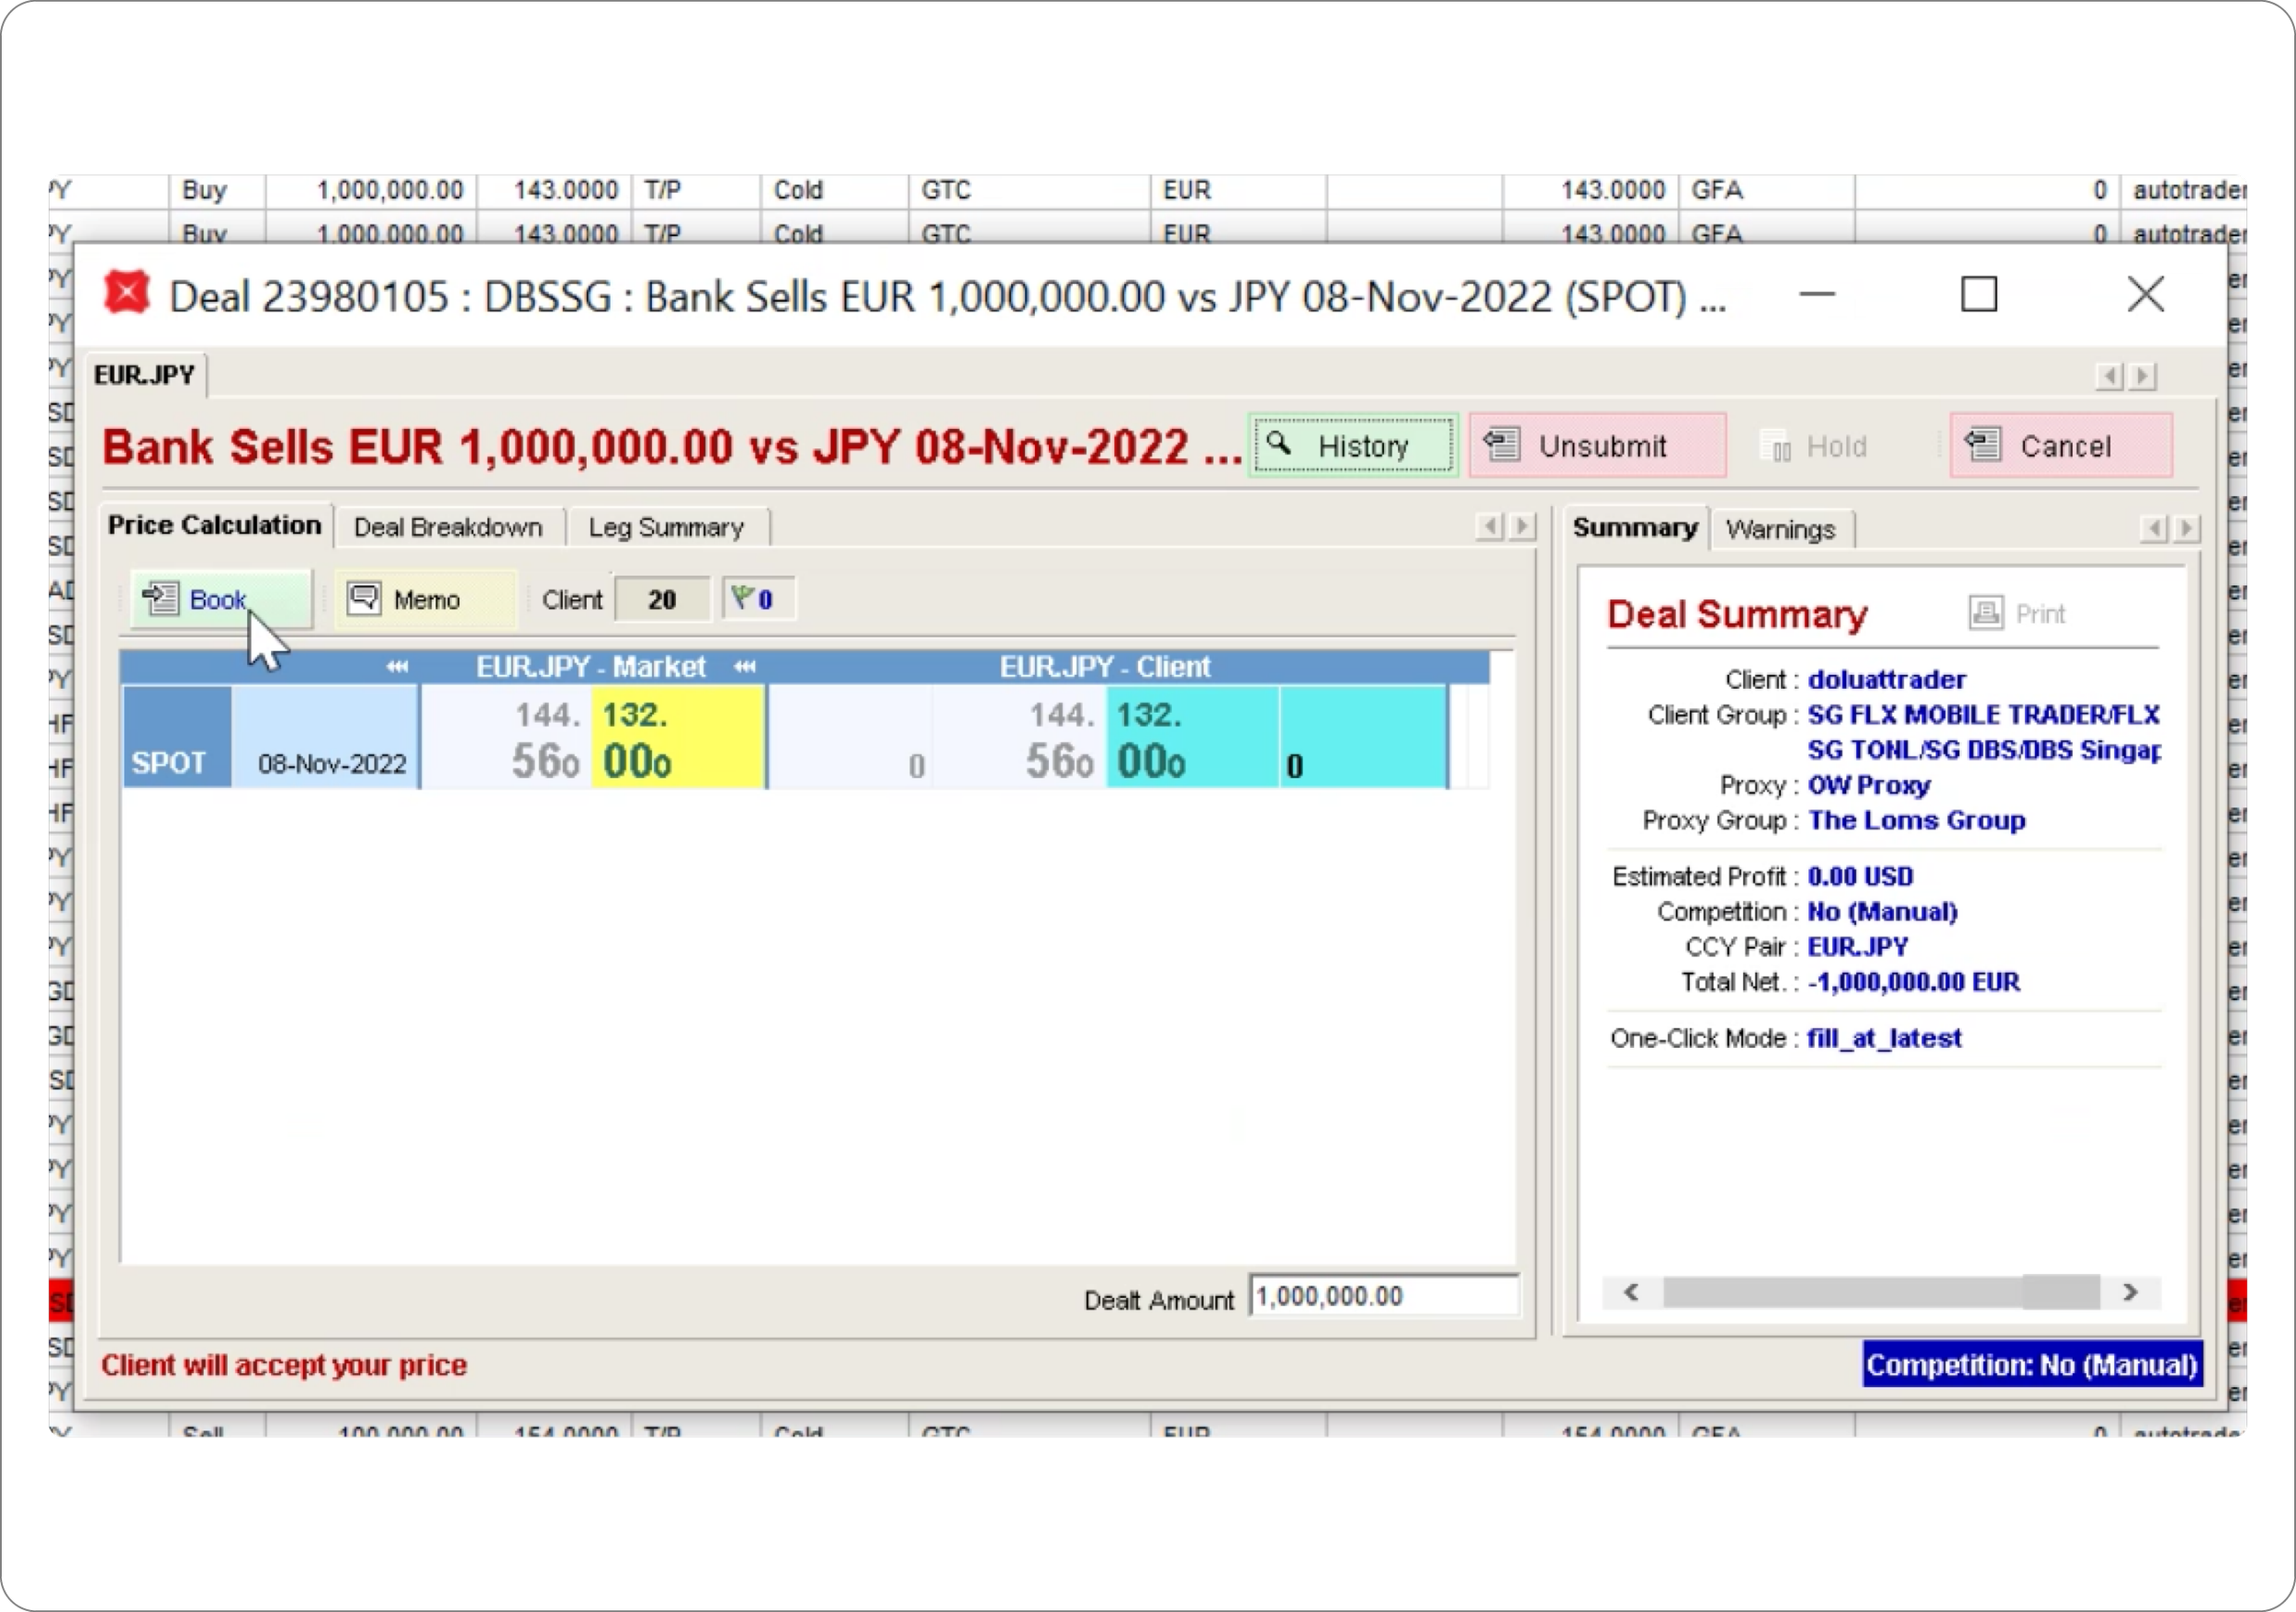Click the Client spread value 20 field
The width and height of the screenshot is (2296, 1612).
click(662, 599)
